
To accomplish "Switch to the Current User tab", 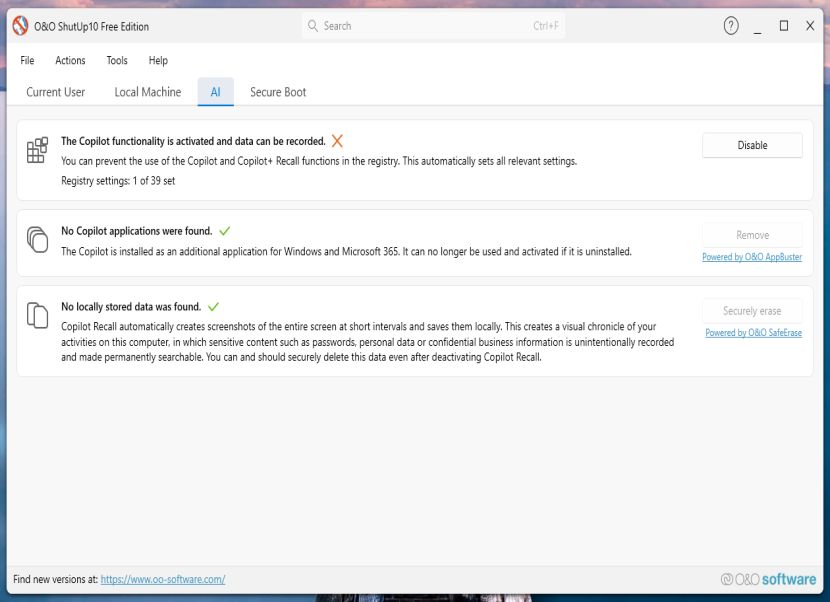I will (x=56, y=92).
